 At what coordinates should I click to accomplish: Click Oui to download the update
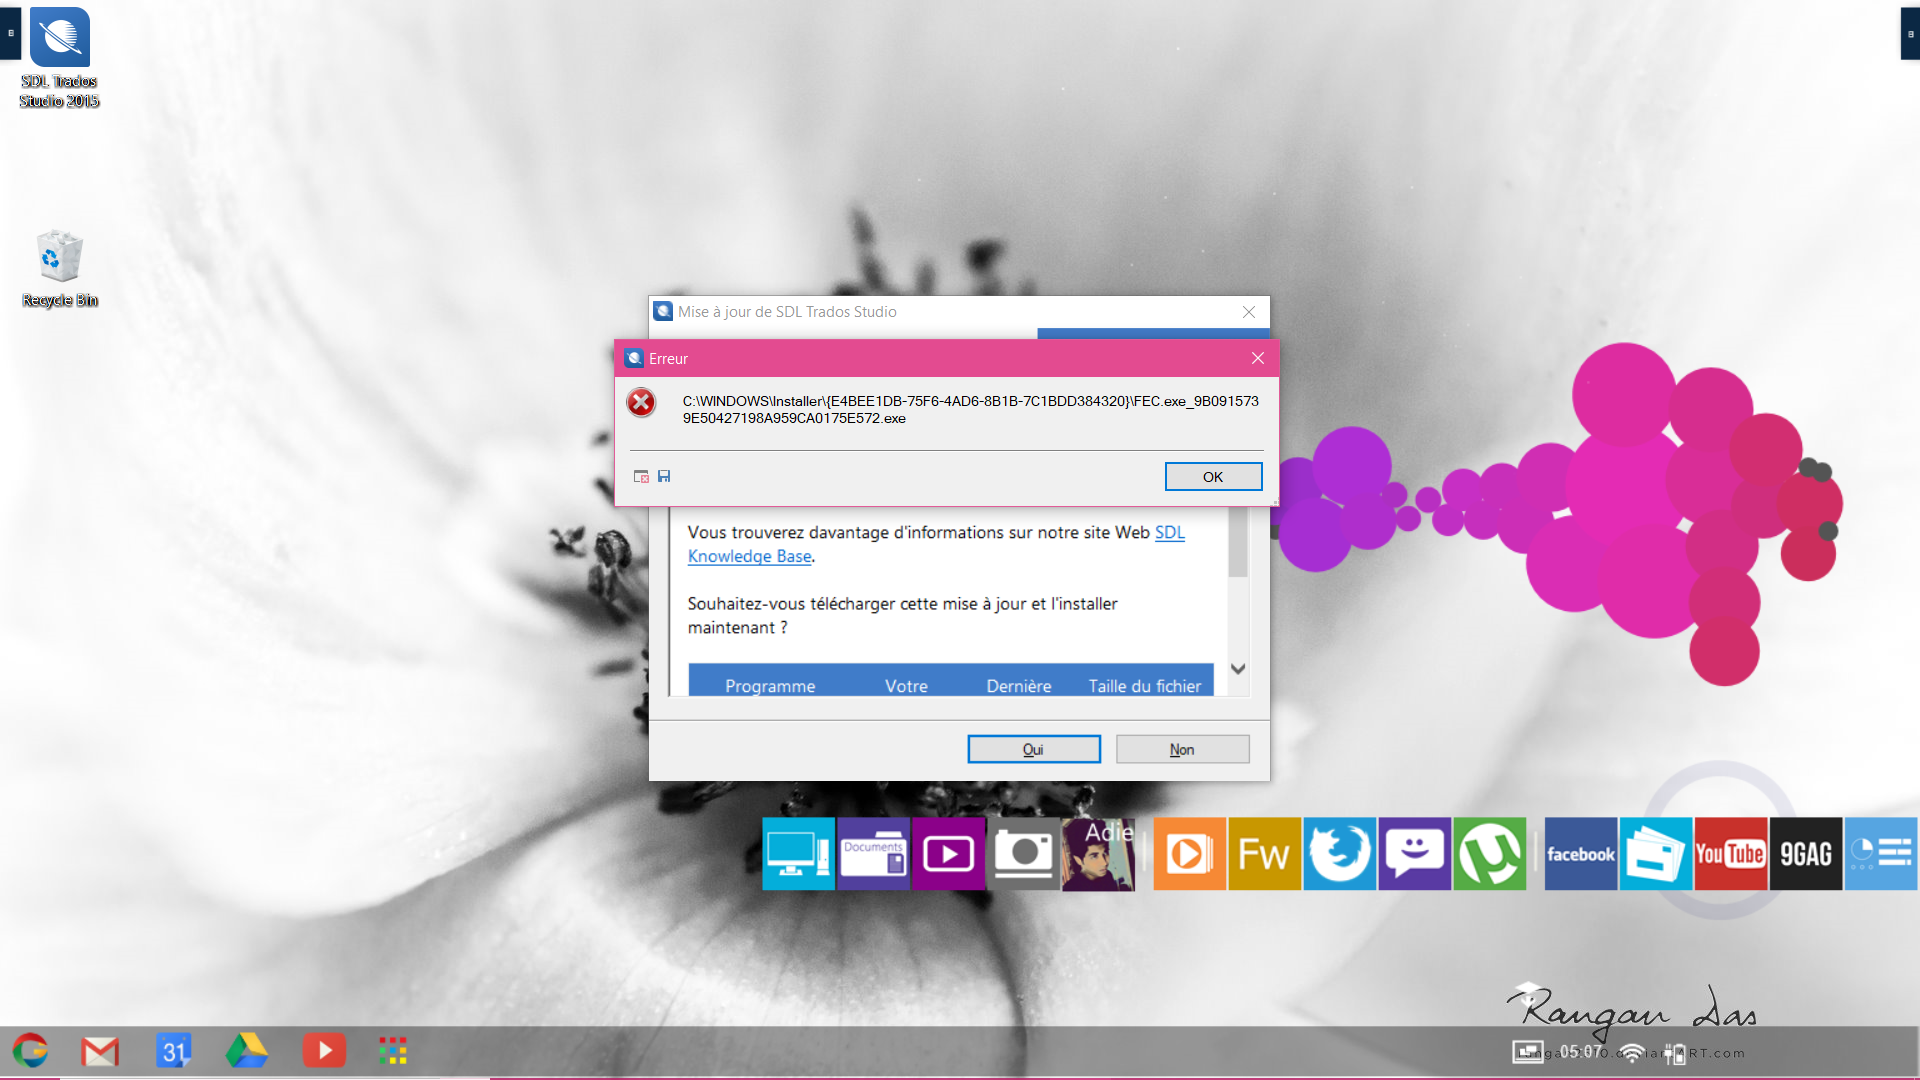click(x=1034, y=749)
